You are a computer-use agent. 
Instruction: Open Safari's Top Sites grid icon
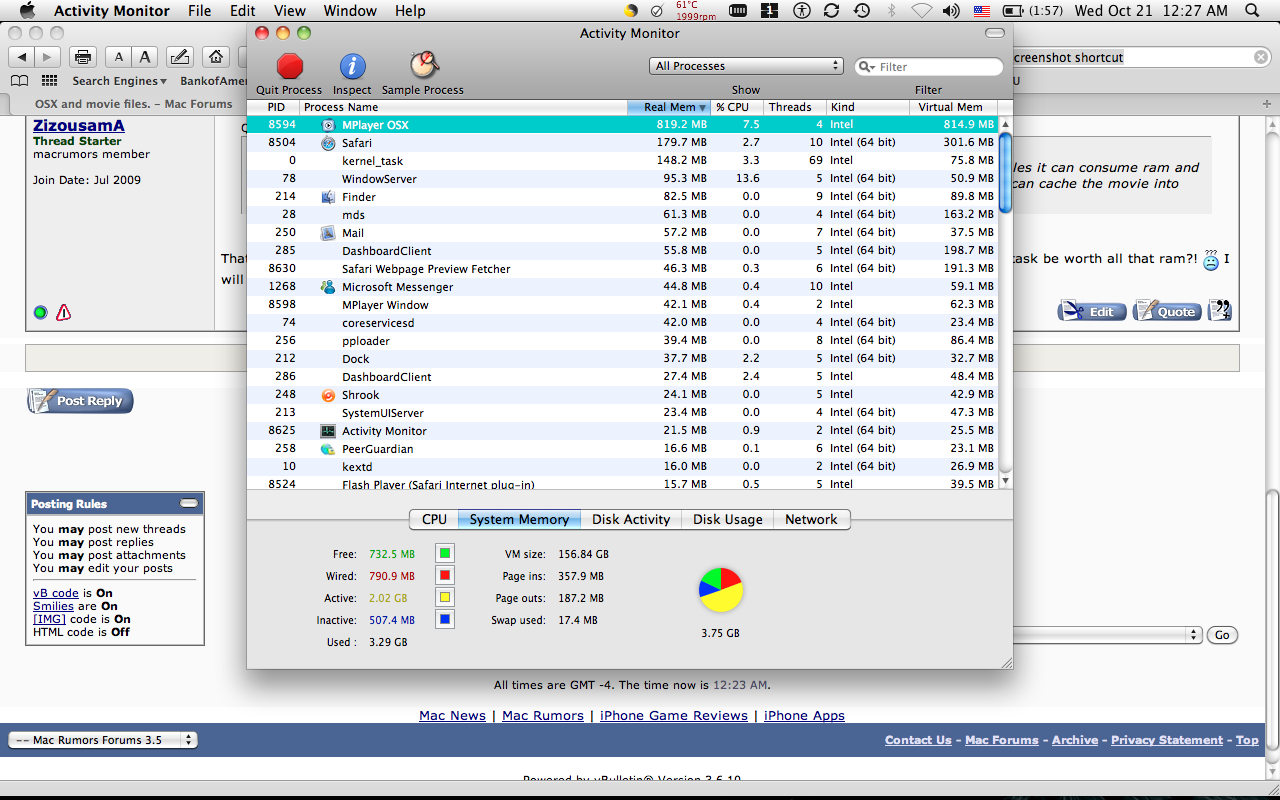[48, 81]
